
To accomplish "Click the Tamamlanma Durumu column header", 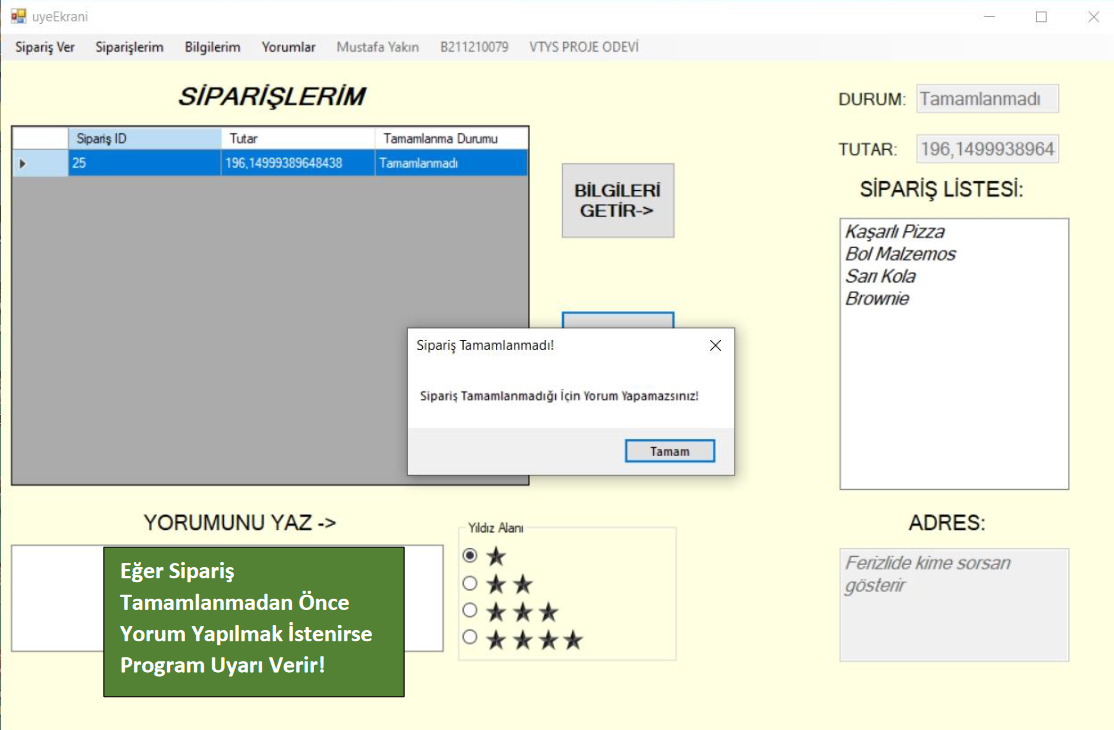I will coord(450,139).
